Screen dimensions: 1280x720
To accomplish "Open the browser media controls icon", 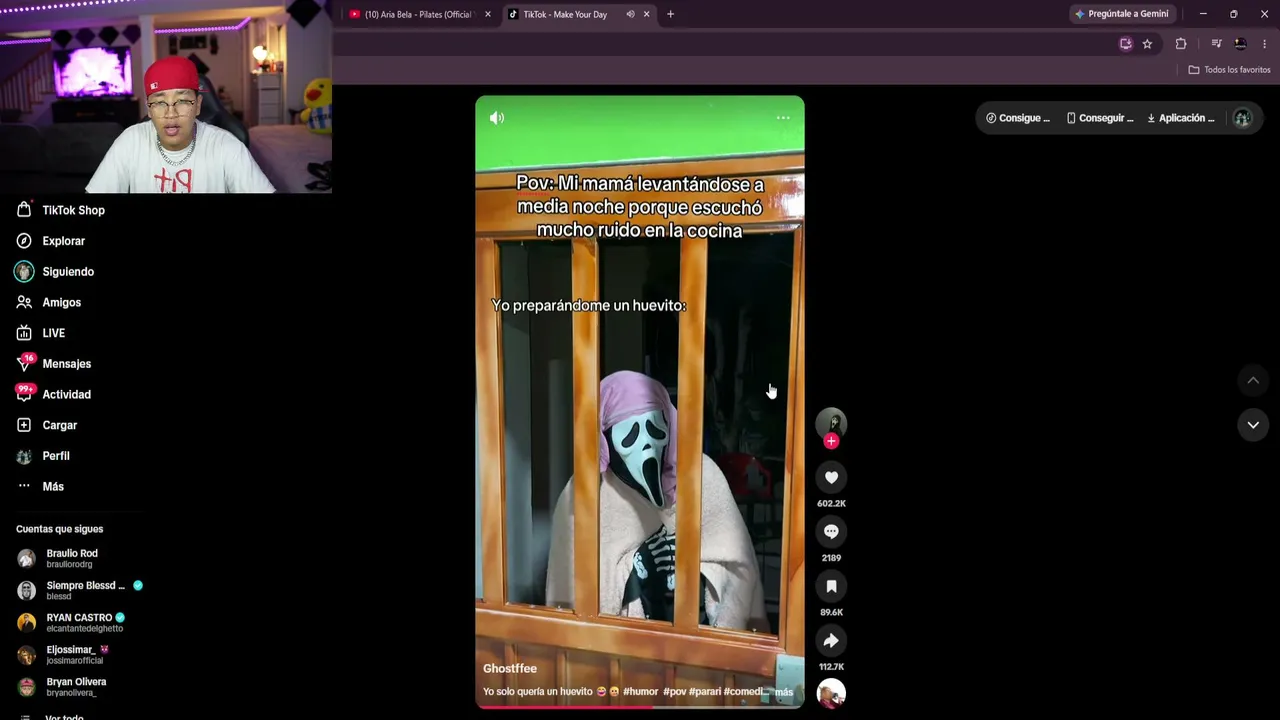I will (x=1216, y=44).
